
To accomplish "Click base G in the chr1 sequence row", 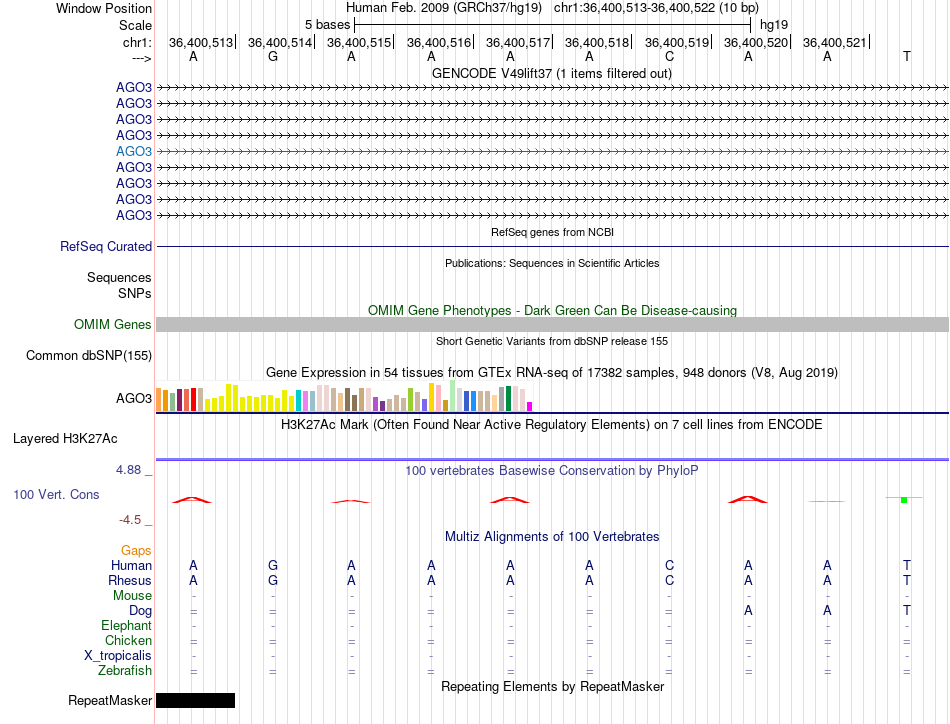I will coord(273,56).
